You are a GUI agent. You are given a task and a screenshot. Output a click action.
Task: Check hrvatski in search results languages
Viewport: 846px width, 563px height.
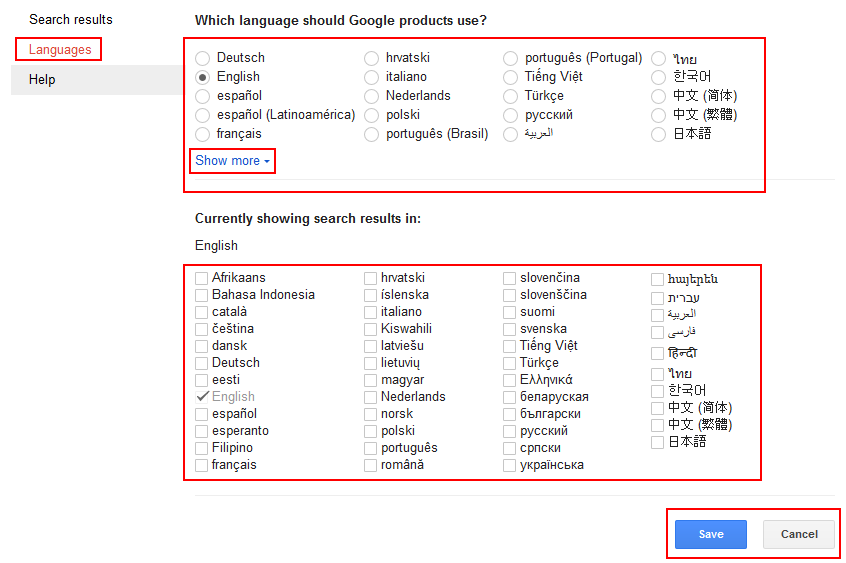[370, 279]
